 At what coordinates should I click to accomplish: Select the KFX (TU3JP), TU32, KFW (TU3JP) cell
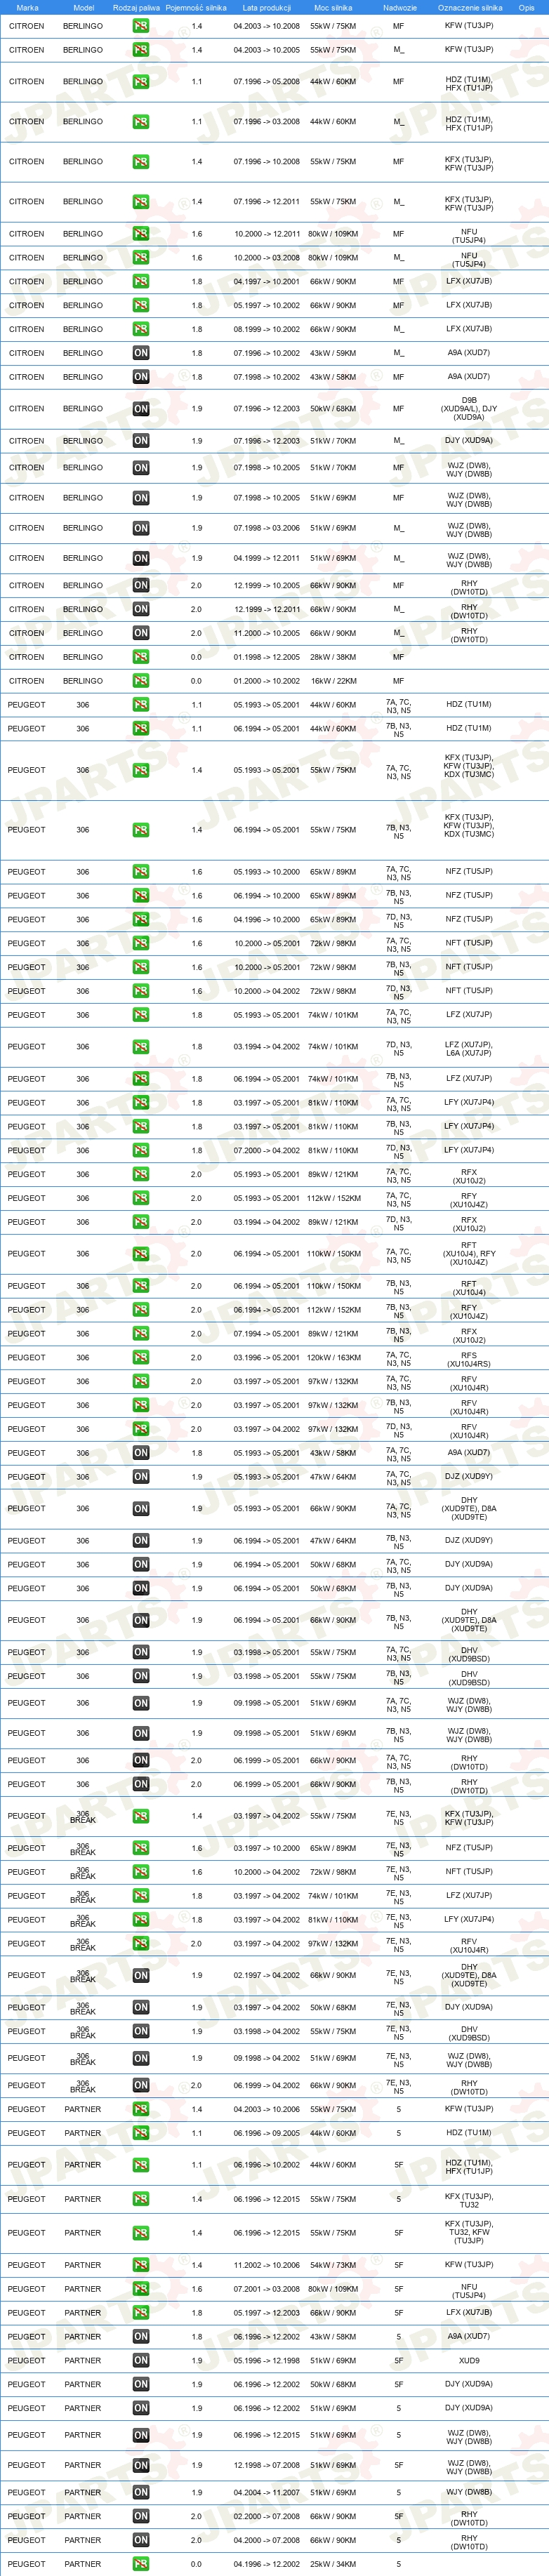[x=469, y=2233]
